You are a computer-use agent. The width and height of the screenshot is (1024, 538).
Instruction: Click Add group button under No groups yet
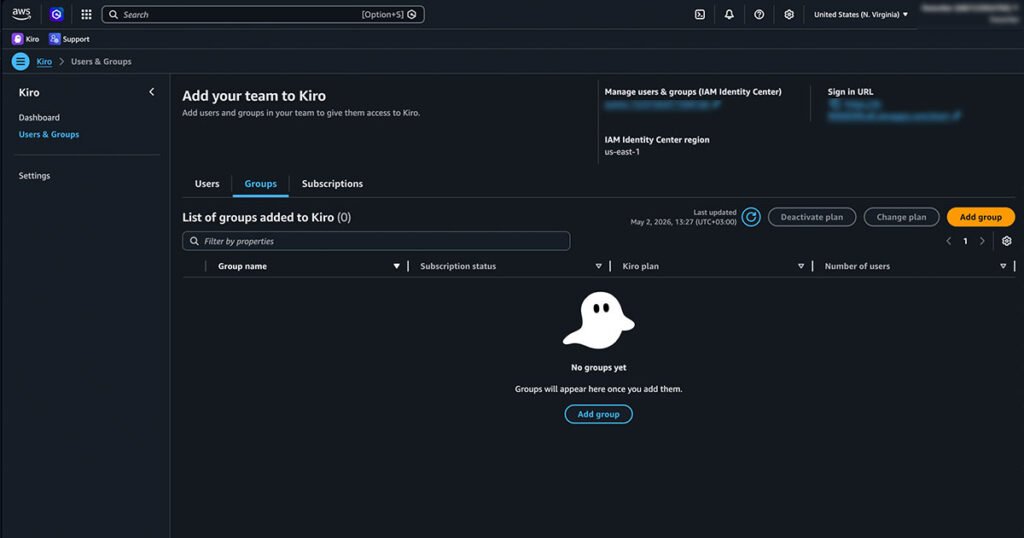coord(598,414)
